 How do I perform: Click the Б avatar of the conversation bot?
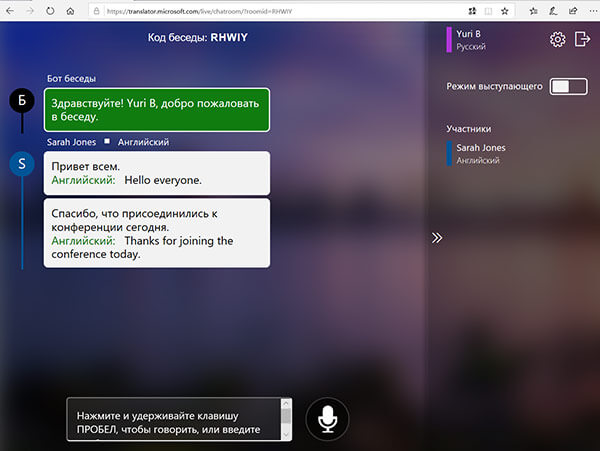[21, 100]
